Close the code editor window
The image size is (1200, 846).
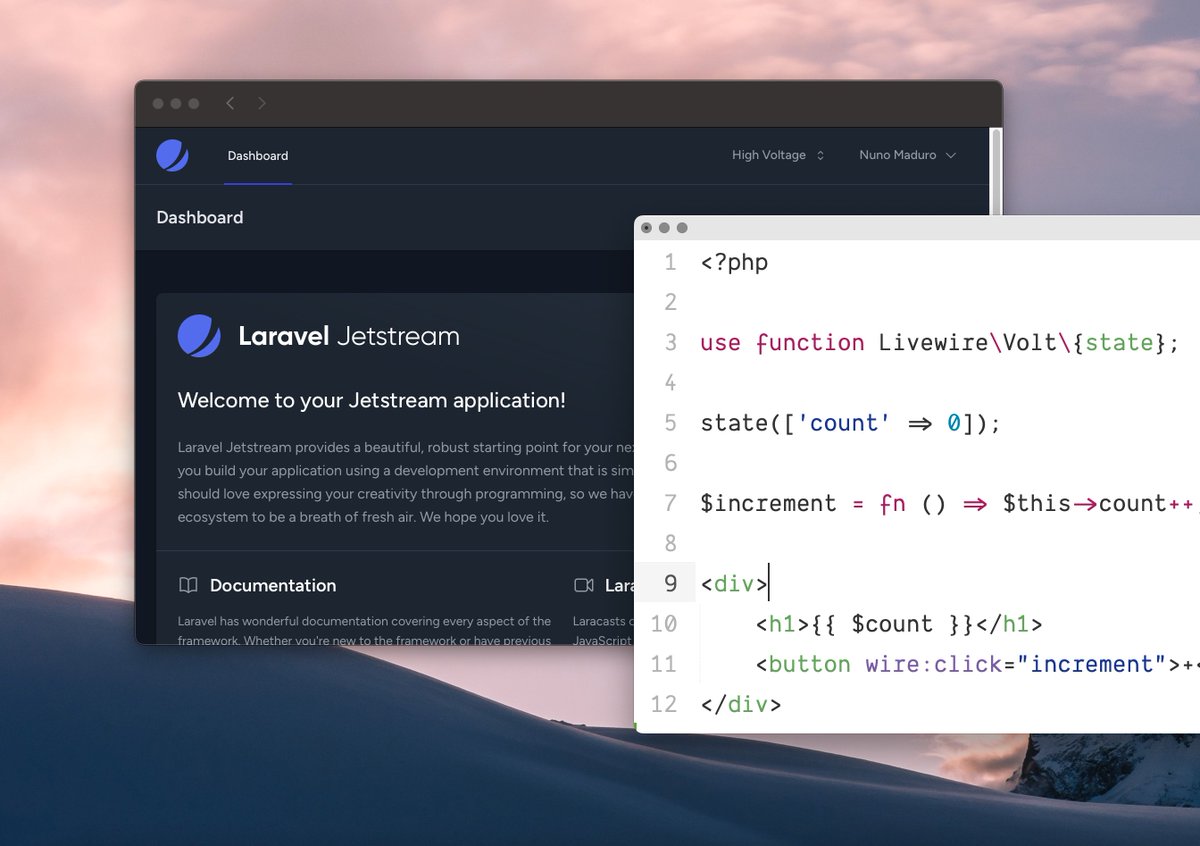[x=646, y=228]
